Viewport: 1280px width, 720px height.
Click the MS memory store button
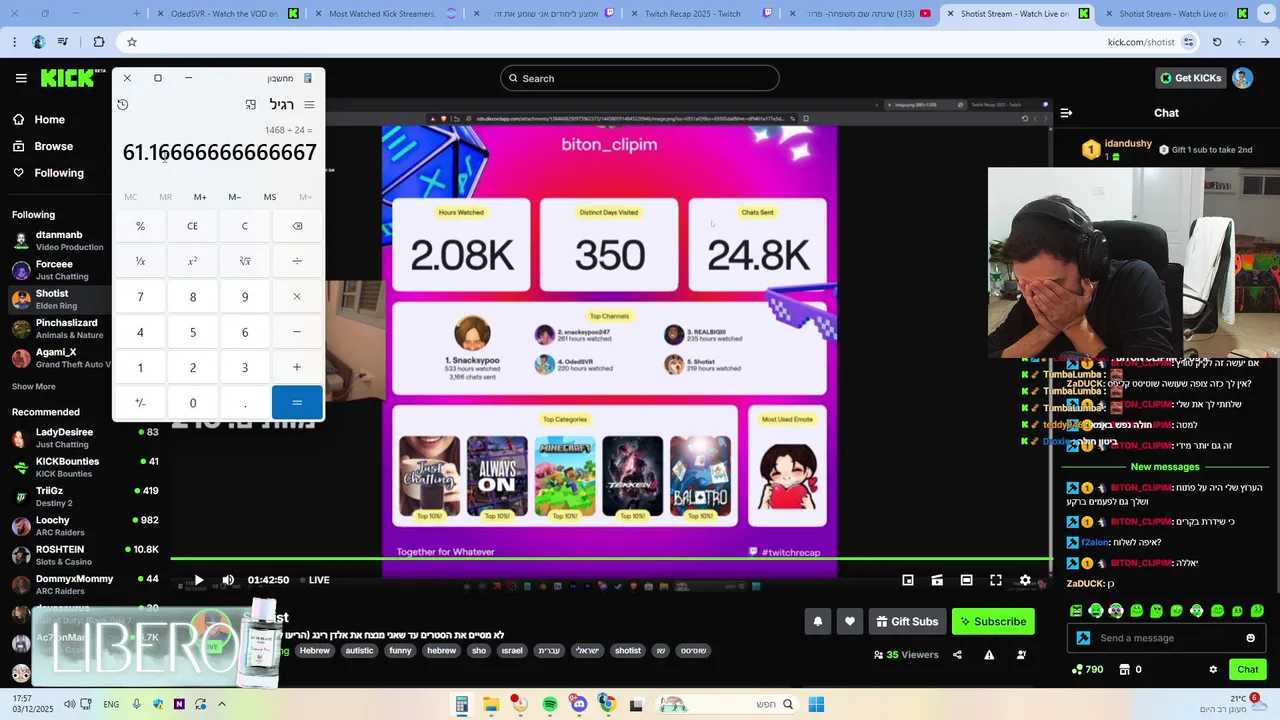pos(270,197)
